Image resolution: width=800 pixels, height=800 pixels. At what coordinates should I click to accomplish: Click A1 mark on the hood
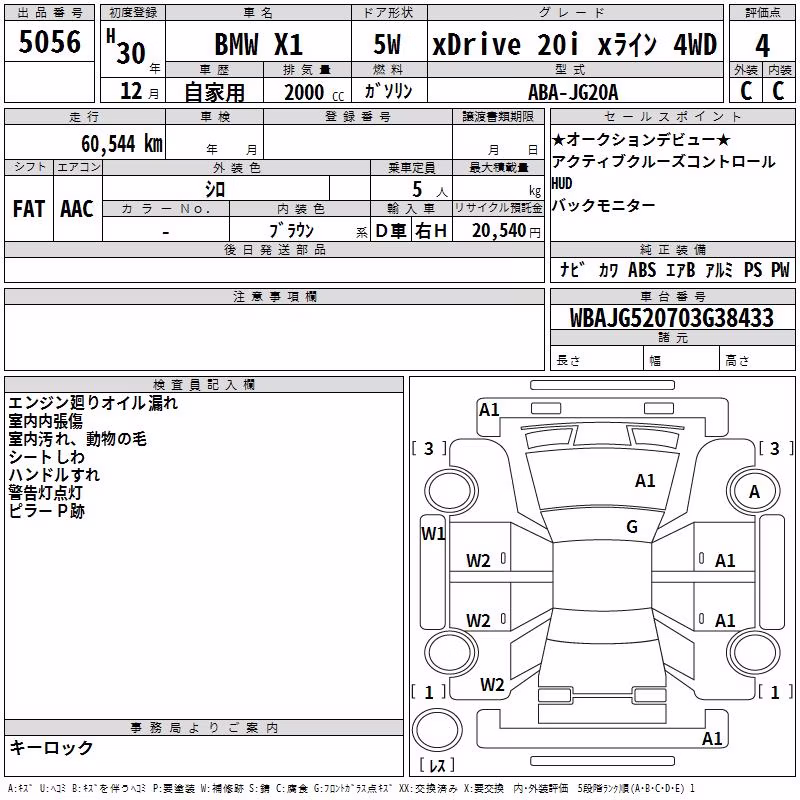(645, 481)
